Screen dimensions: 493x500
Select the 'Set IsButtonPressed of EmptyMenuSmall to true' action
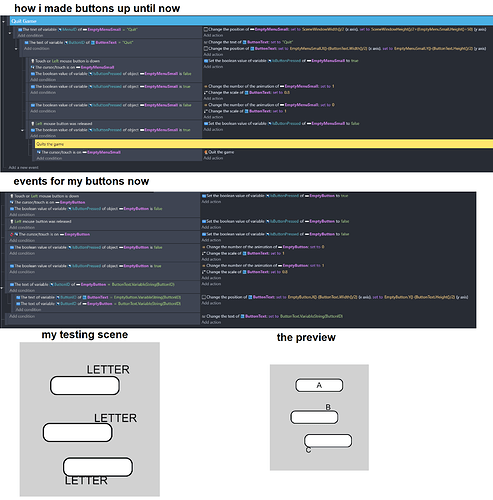point(281,61)
